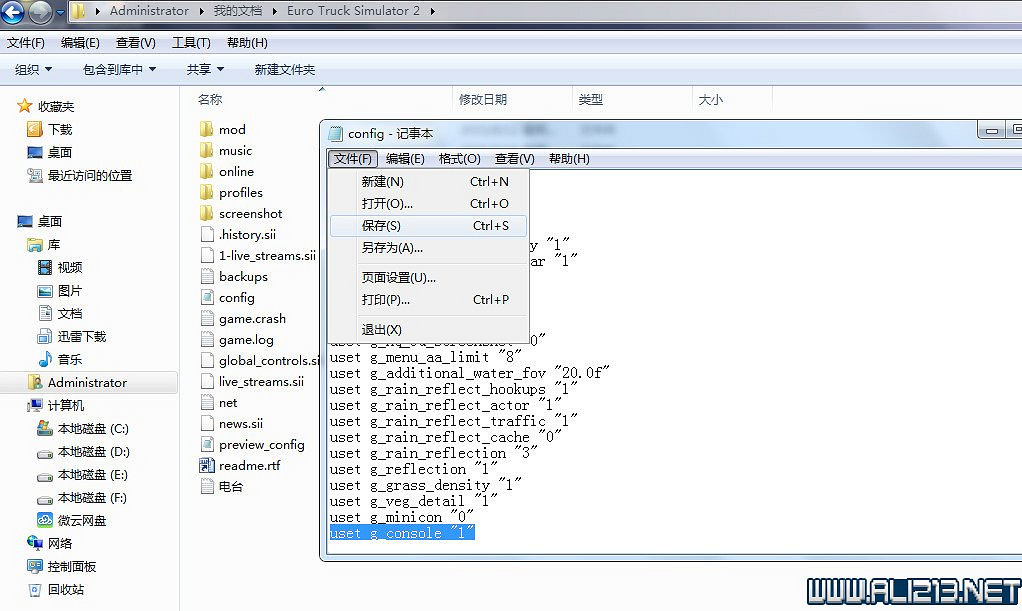Click New Folder (新建文件夹) toolbar button
This screenshot has height=611, width=1022.
click(x=284, y=70)
